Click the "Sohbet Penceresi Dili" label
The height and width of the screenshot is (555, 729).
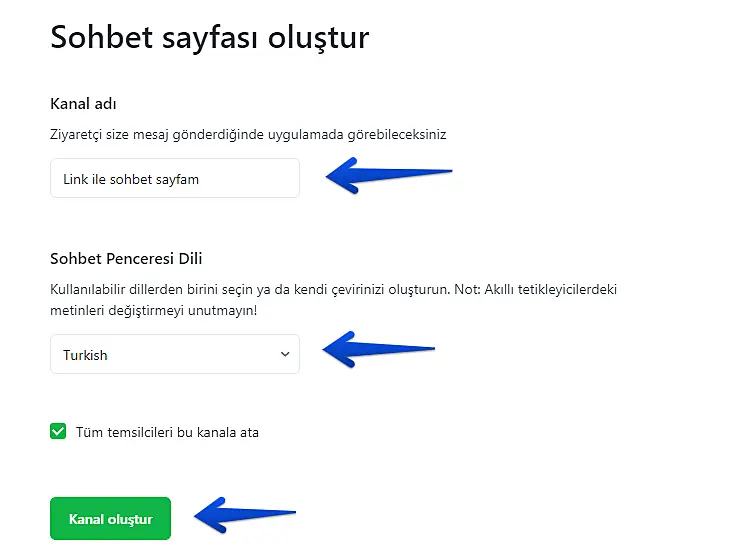pyautogui.click(x=126, y=259)
